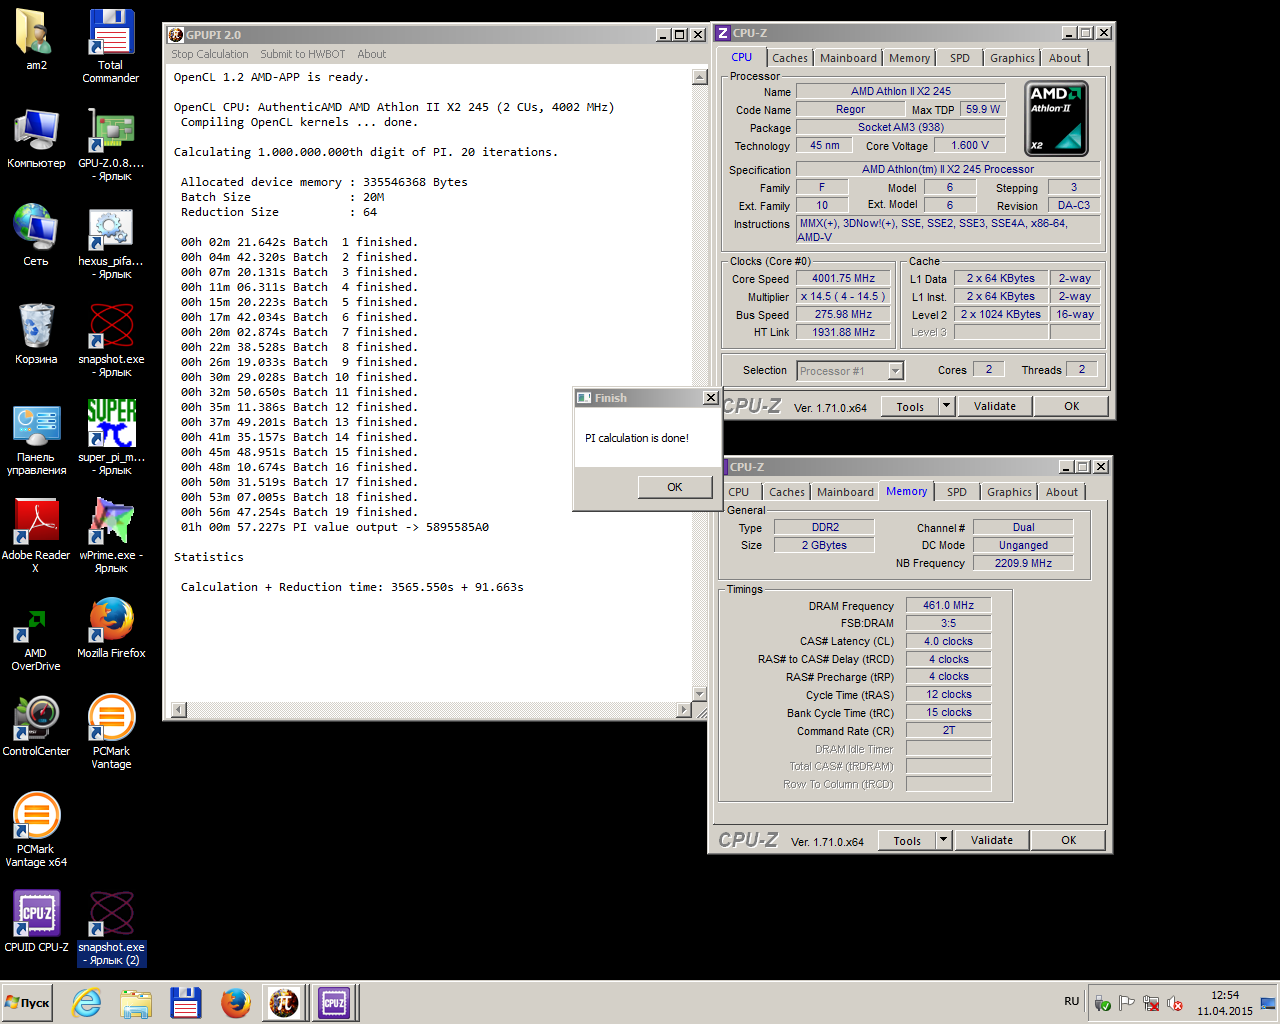The height and width of the screenshot is (1024, 1280).
Task: Switch to SPD tab in upper CPU-Z
Action: [x=960, y=58]
